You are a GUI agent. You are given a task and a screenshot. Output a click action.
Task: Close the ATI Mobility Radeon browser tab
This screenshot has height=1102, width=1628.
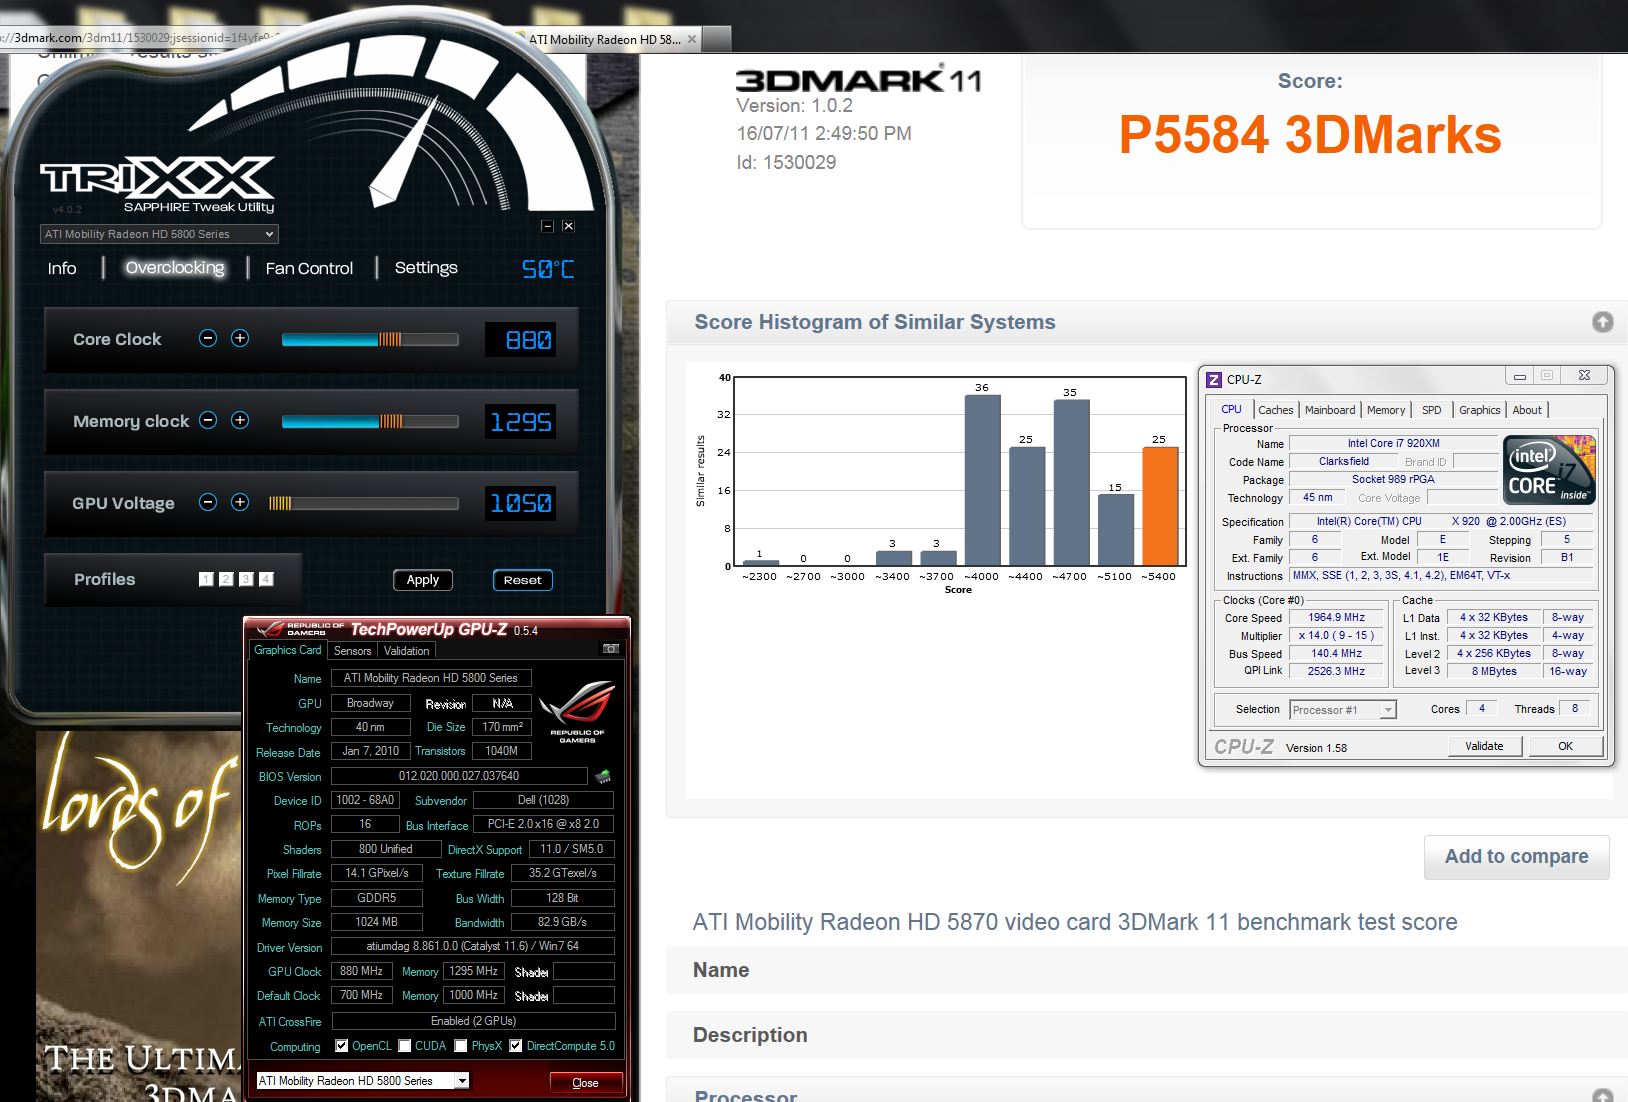point(691,39)
